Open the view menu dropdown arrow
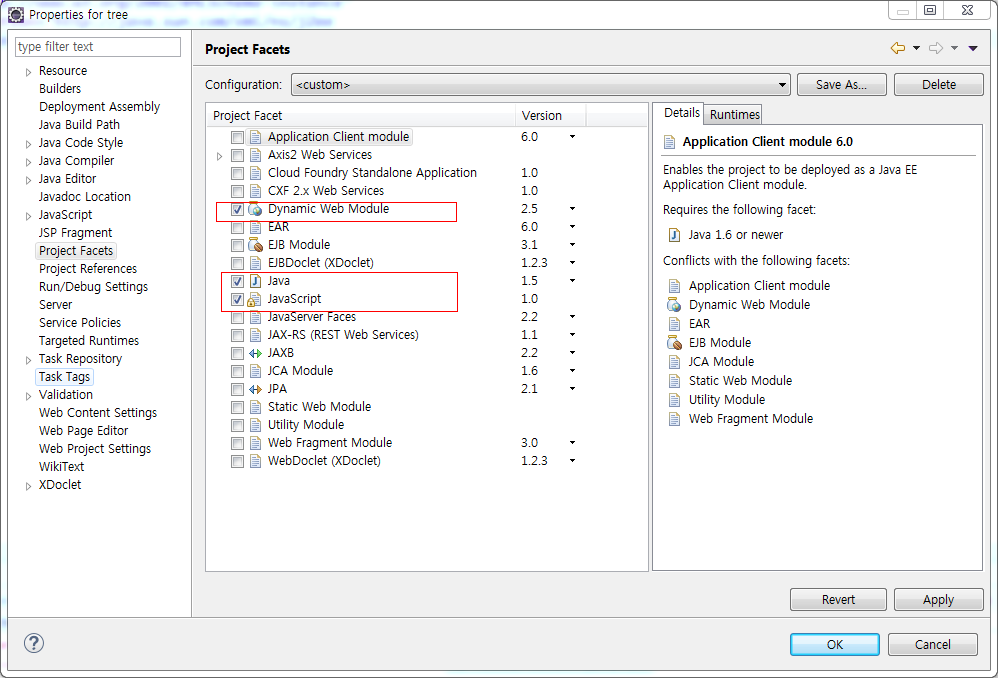 (973, 48)
